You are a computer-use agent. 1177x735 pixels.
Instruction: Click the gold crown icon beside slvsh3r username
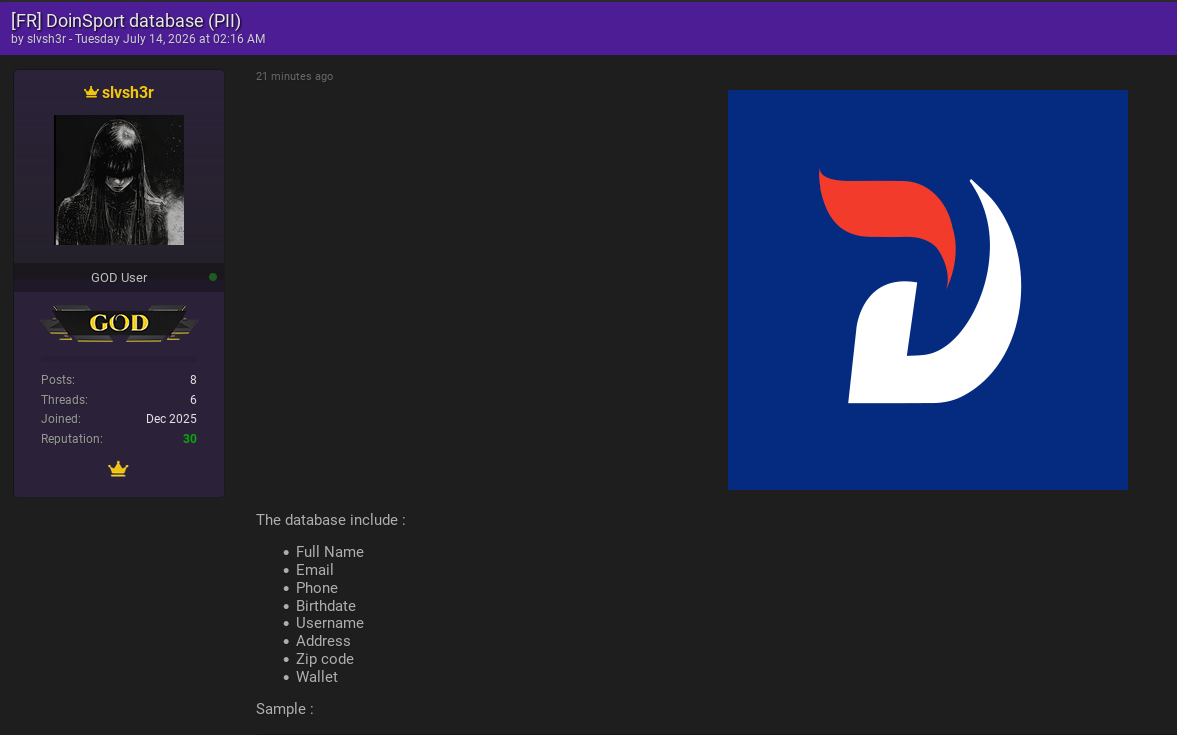tap(91, 92)
